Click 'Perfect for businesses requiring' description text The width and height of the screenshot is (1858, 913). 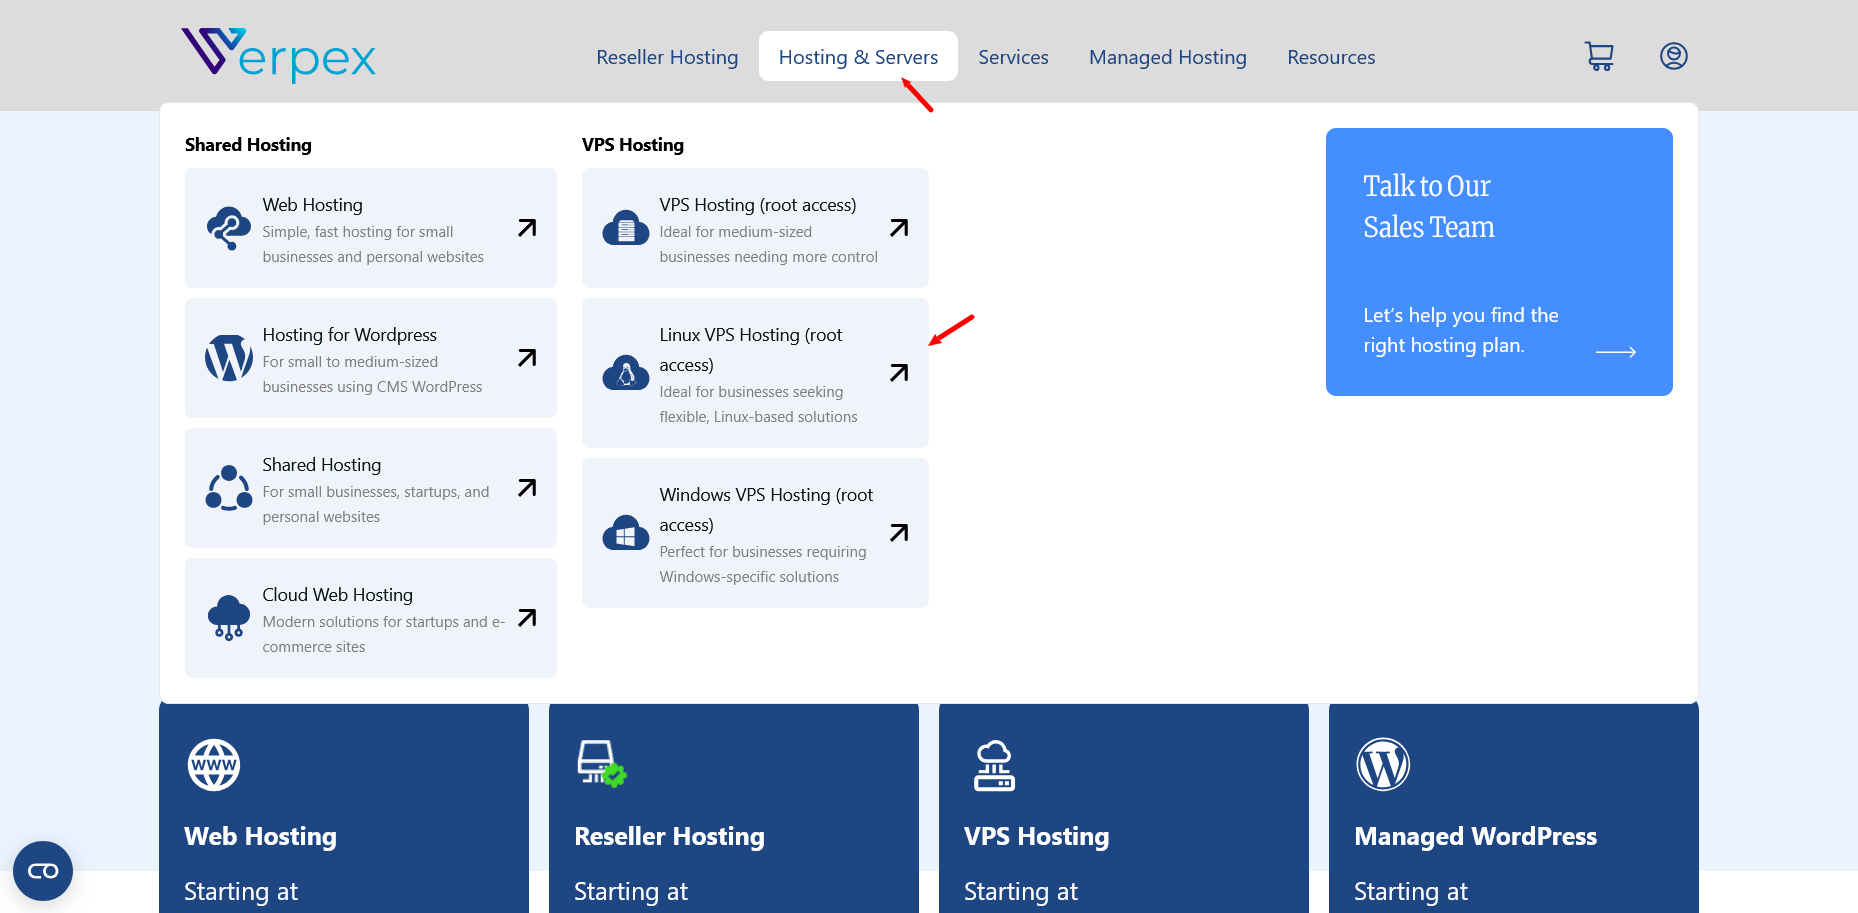[x=763, y=552]
